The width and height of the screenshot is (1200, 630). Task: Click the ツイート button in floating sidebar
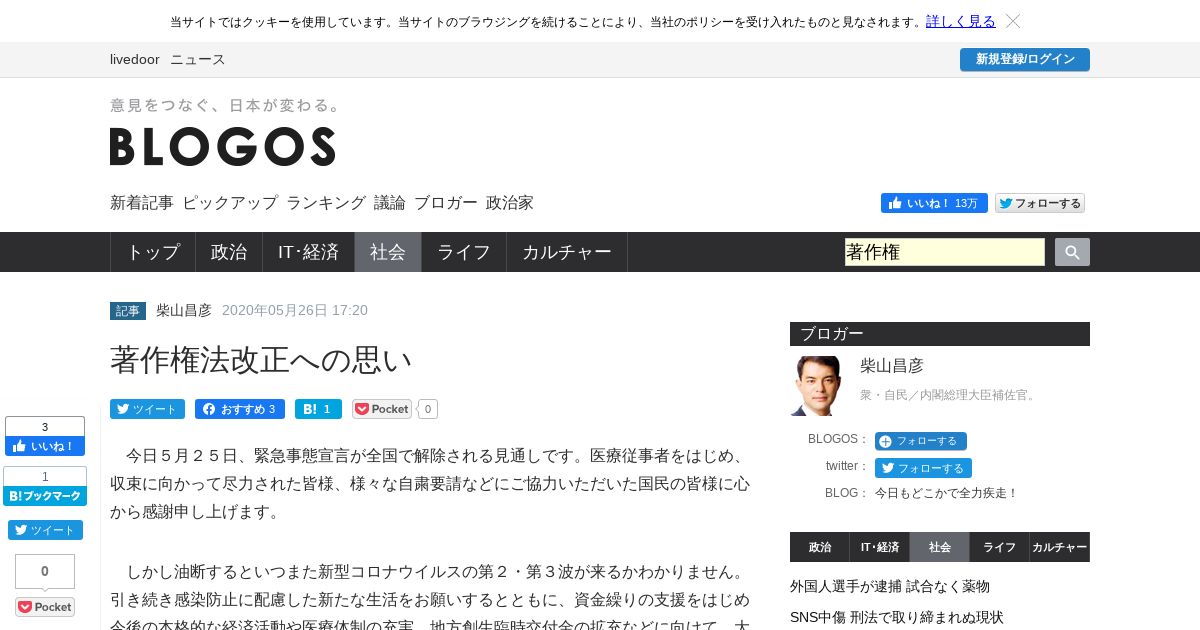(45, 530)
